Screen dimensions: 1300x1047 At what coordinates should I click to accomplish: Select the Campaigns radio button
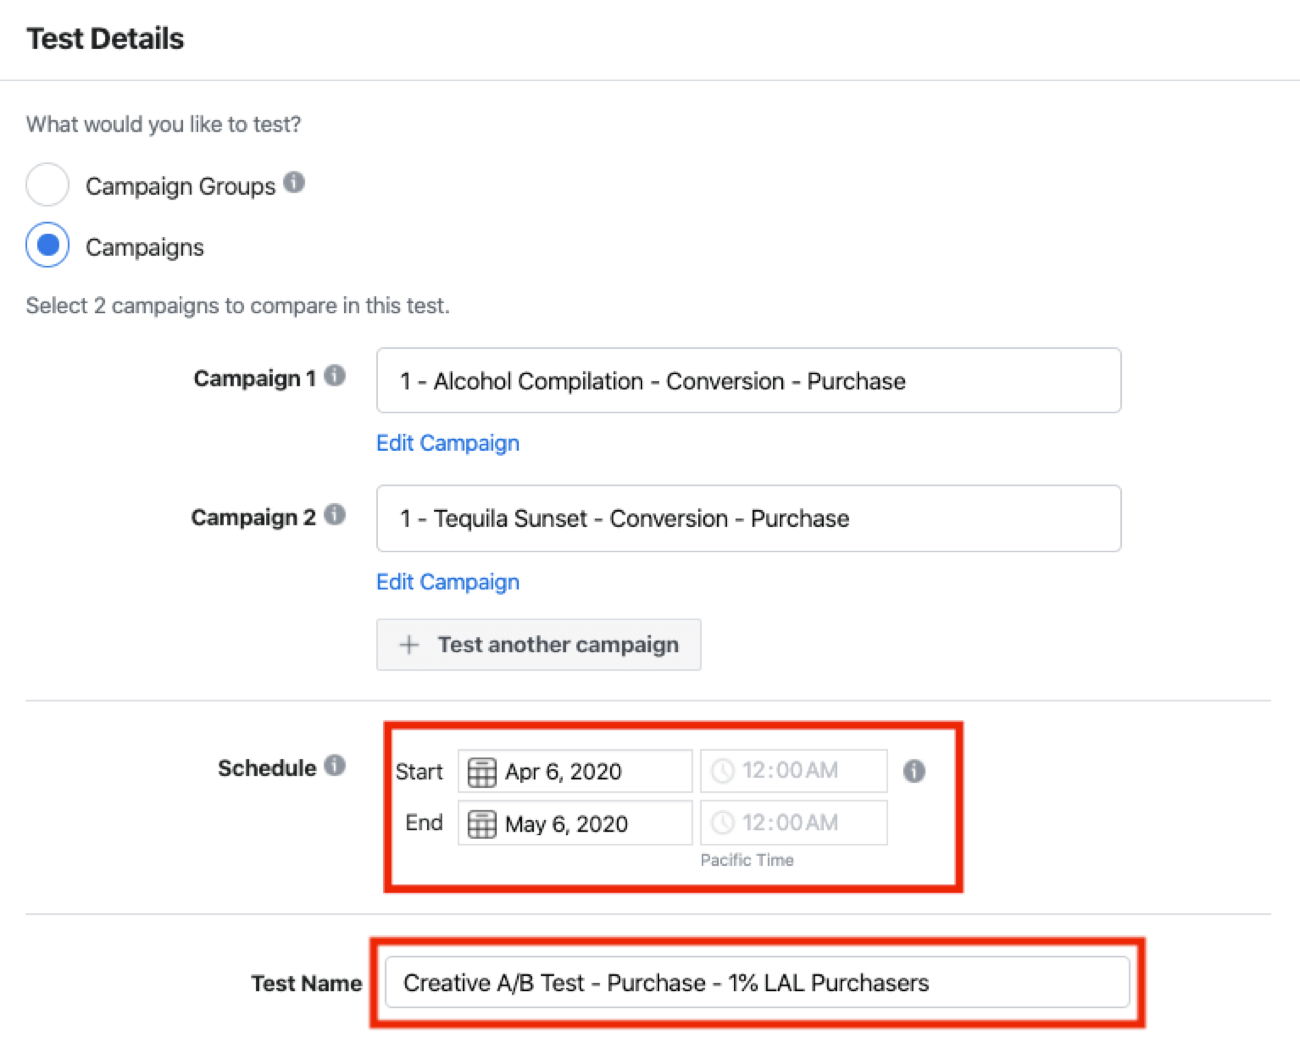click(47, 244)
